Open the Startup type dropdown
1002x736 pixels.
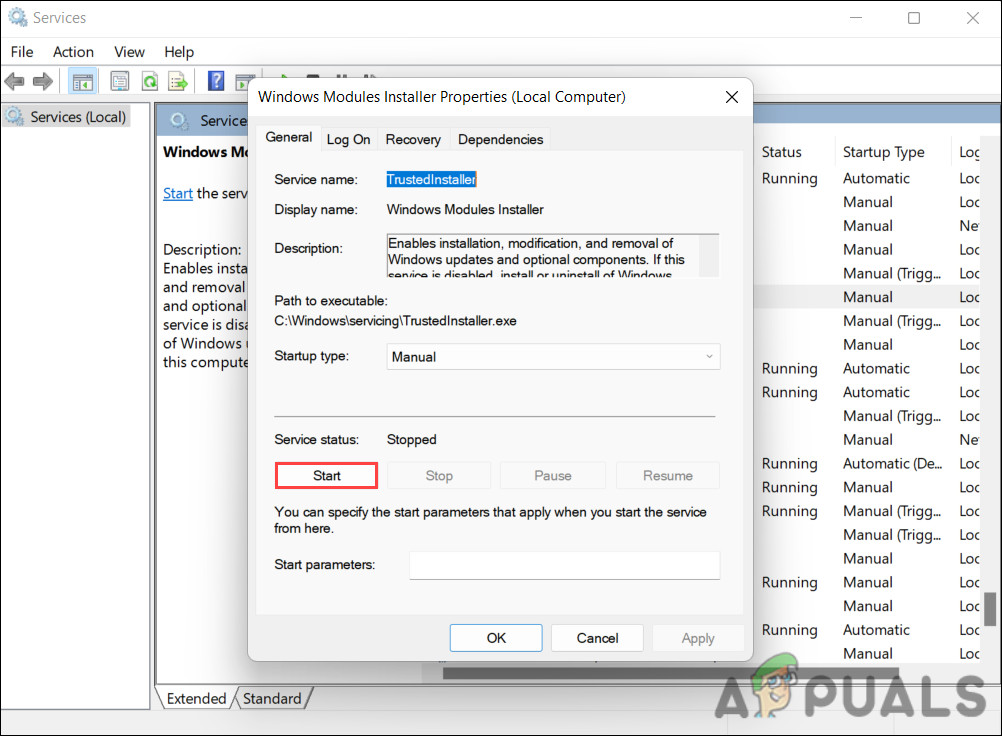[x=553, y=356]
